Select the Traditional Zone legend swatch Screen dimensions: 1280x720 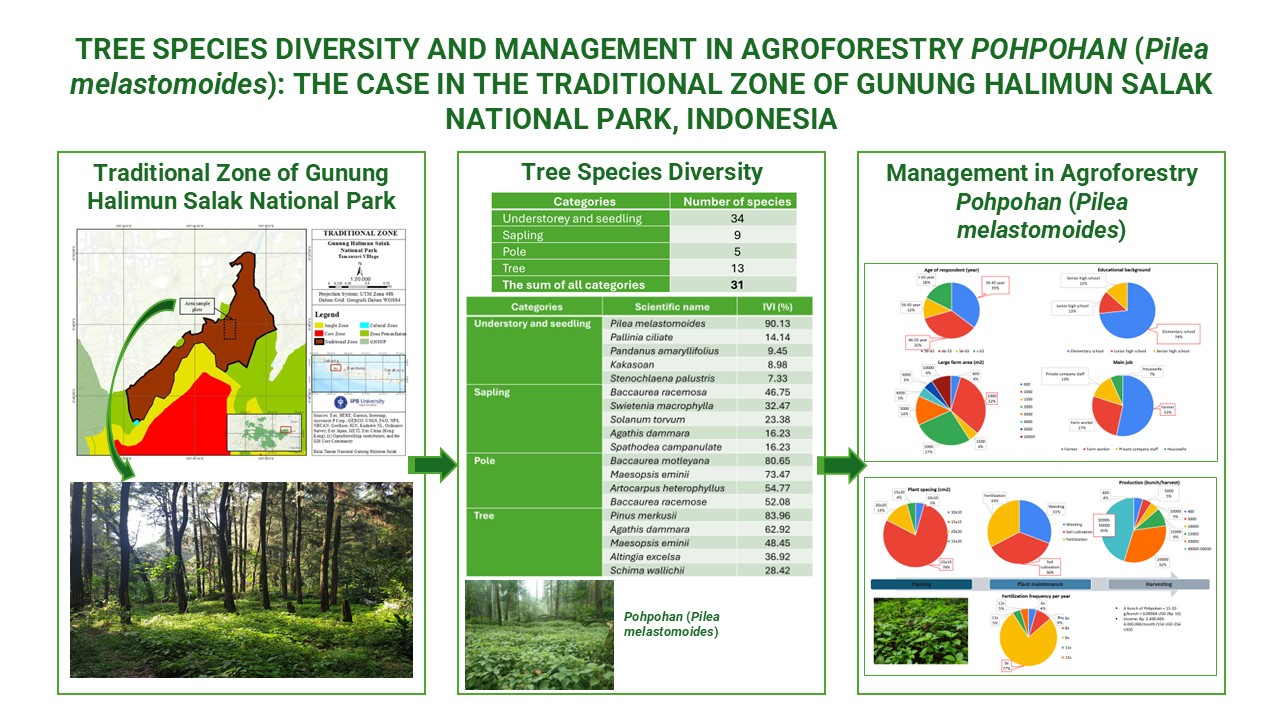319,342
